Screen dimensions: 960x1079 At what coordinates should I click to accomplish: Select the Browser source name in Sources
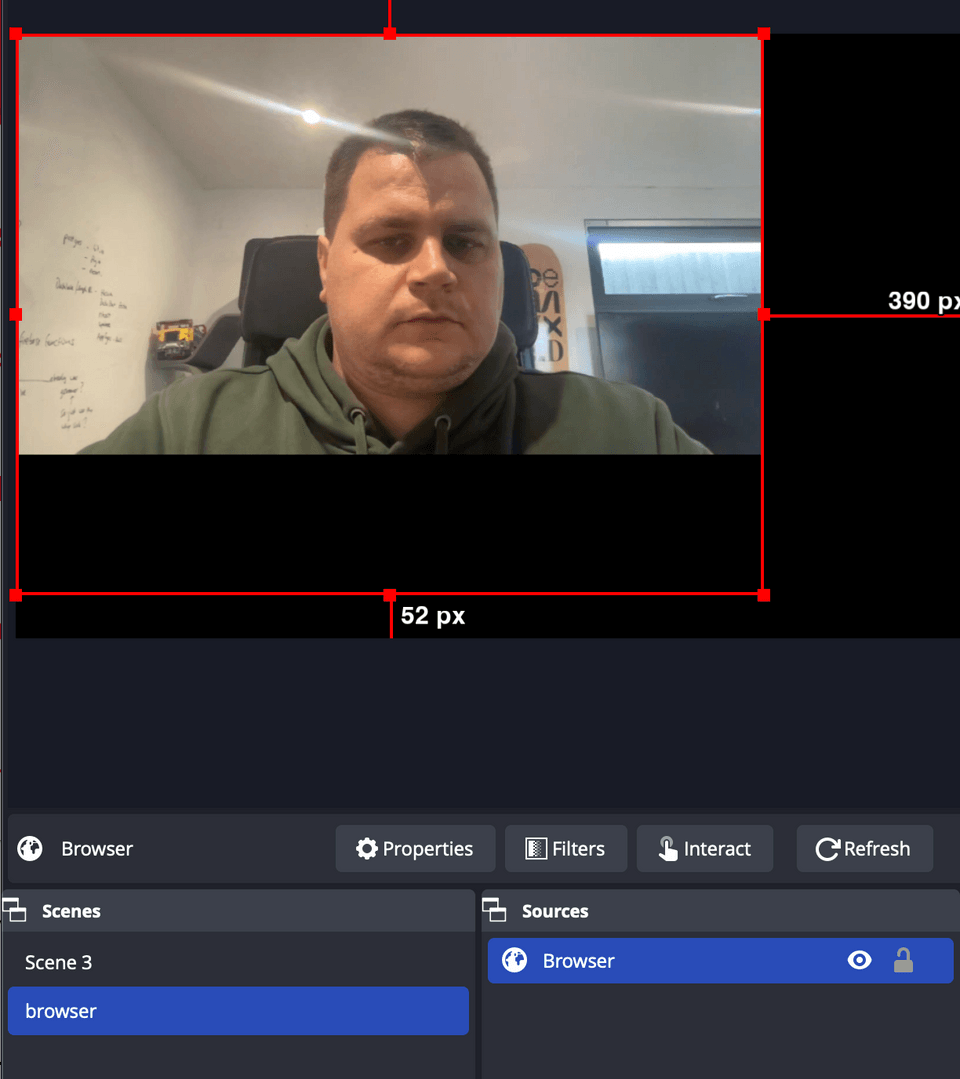[579, 961]
